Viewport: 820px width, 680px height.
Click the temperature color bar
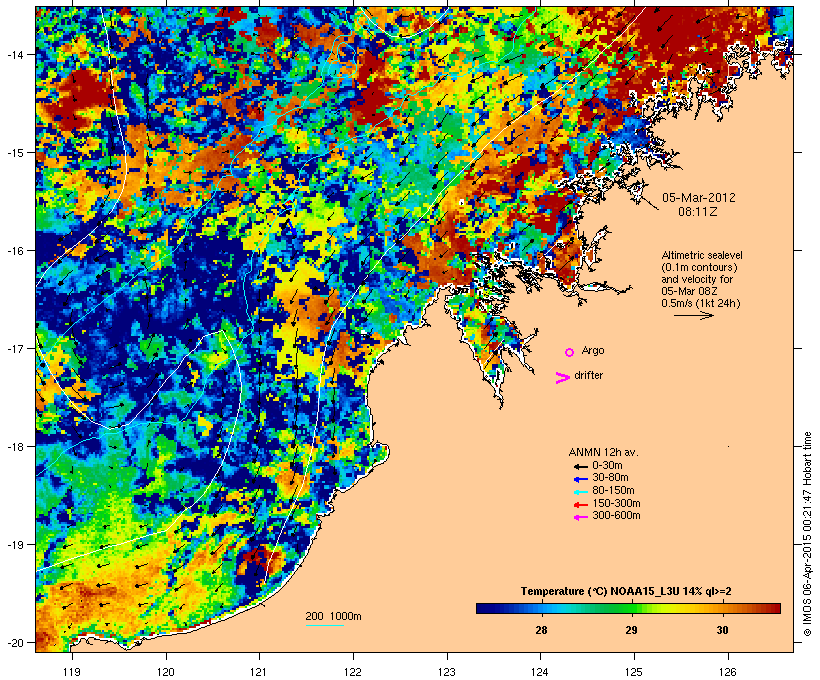pos(628,608)
